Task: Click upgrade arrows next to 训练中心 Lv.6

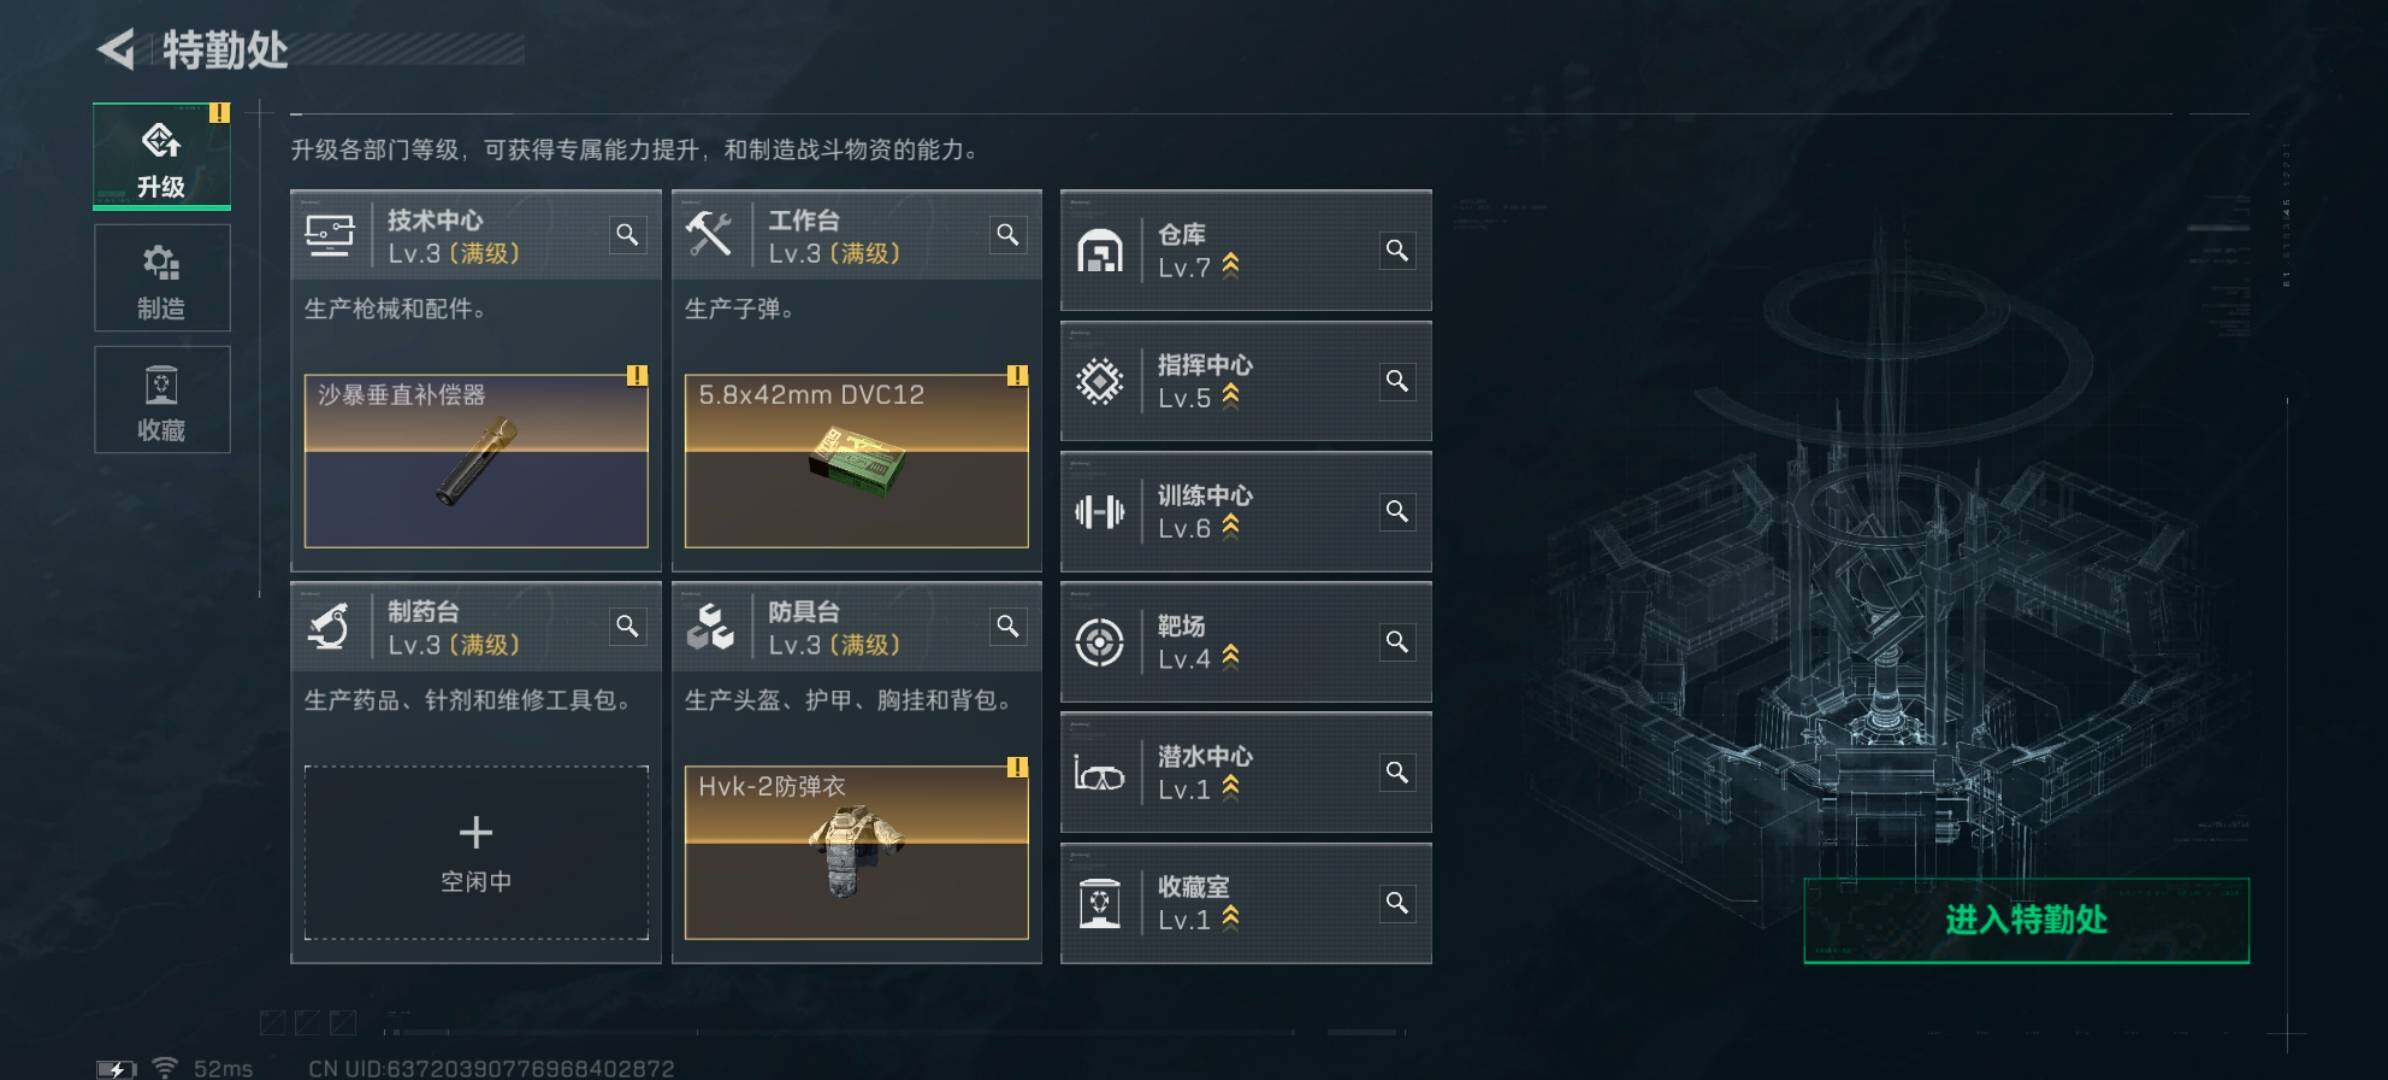Action: [x=1231, y=527]
